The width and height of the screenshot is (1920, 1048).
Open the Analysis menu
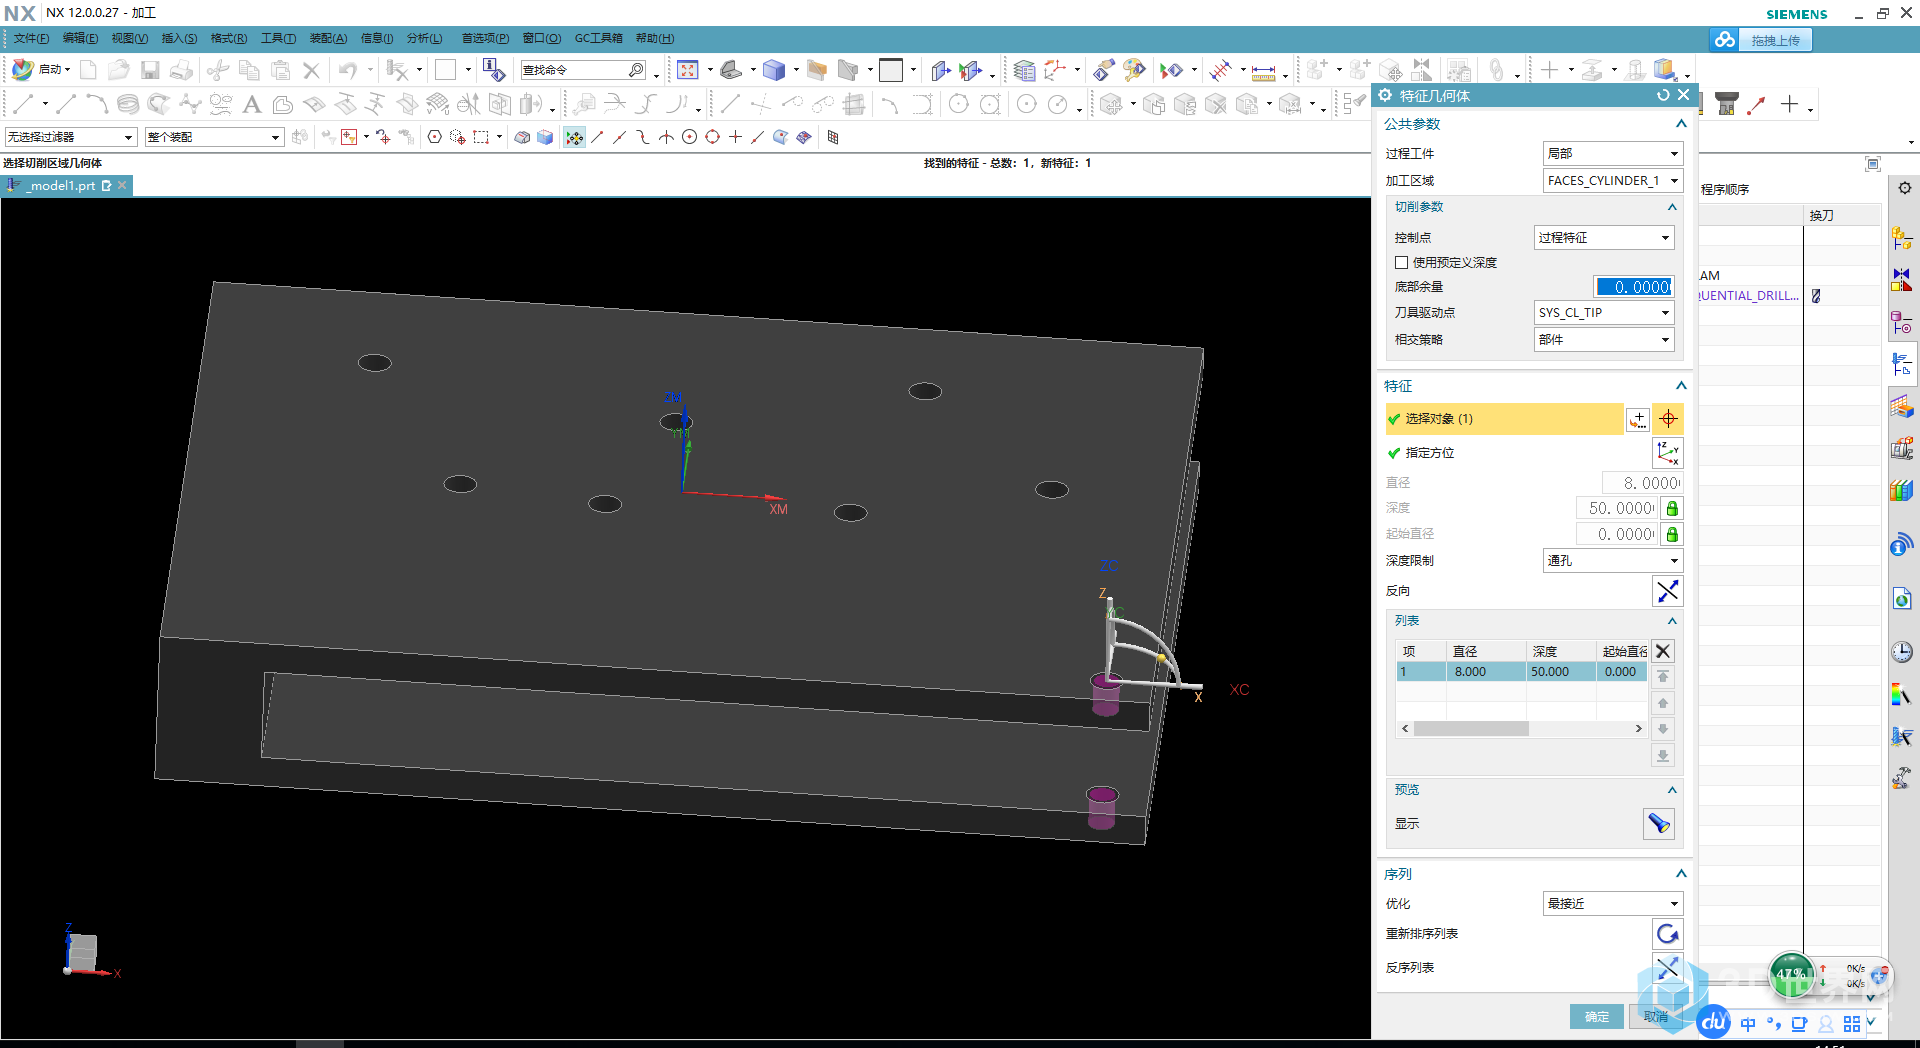coord(424,38)
